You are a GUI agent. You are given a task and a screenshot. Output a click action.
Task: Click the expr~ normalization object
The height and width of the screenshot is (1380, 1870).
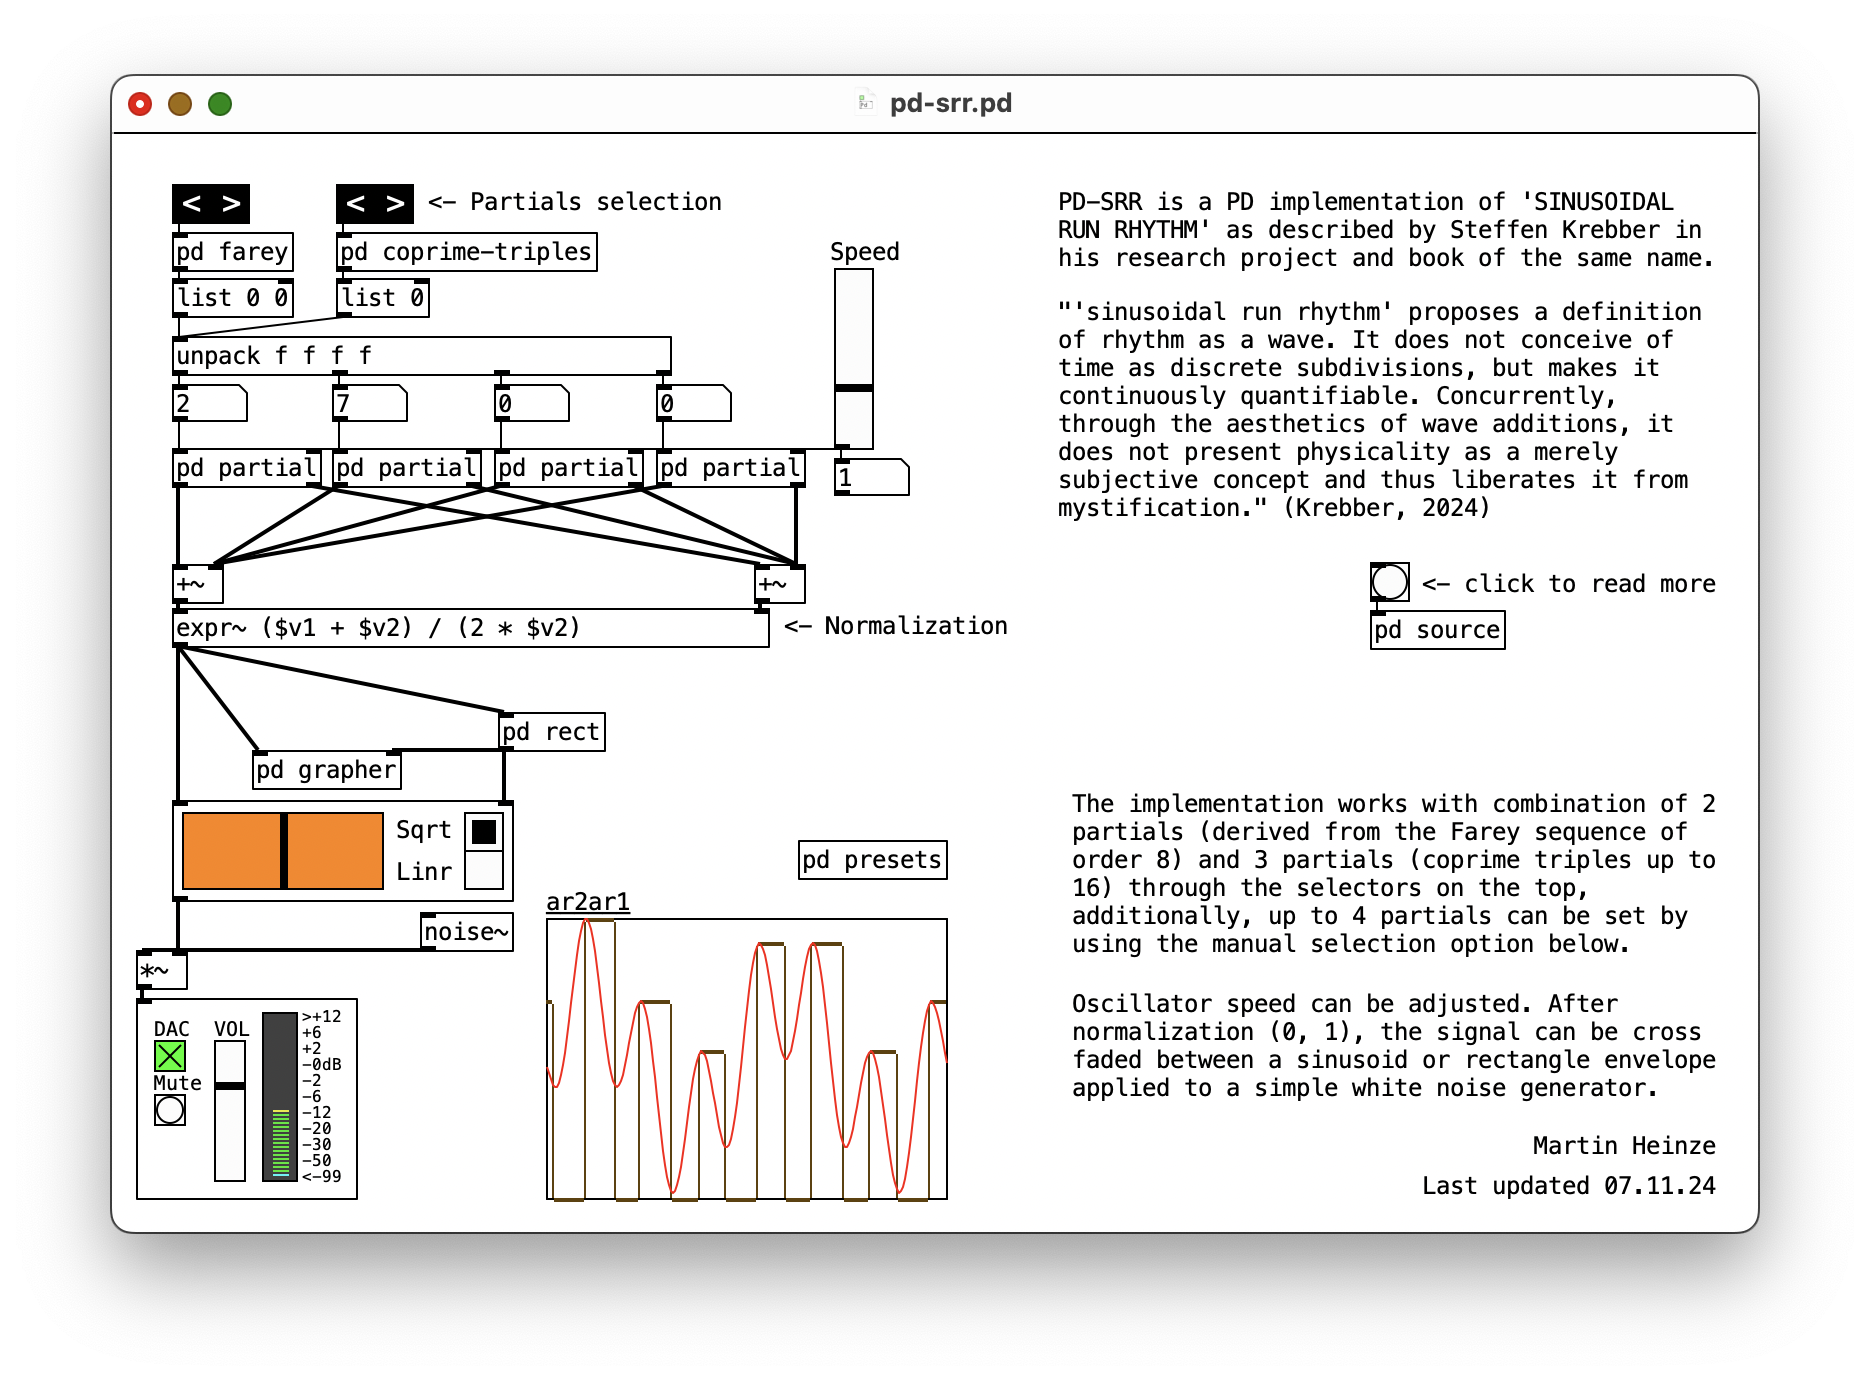(x=470, y=628)
